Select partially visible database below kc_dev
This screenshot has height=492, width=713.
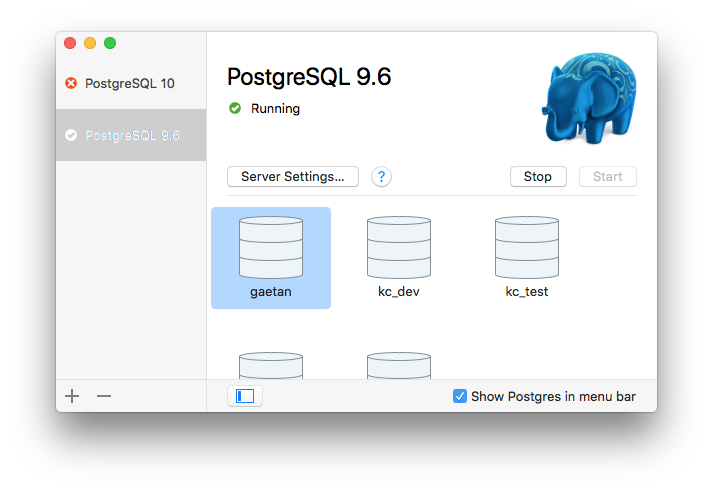coord(399,365)
